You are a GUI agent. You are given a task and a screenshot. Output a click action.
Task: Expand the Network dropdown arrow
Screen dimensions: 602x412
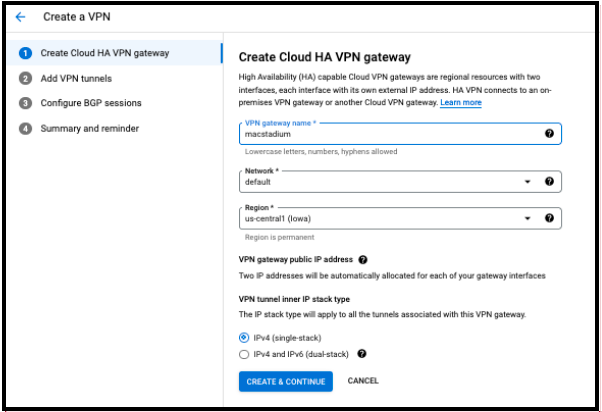[527, 182]
